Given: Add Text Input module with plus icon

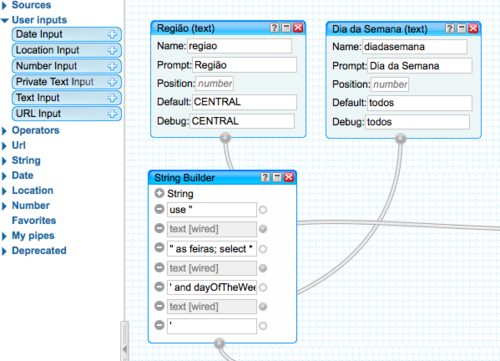Looking at the screenshot, I should pyautogui.click(x=112, y=98).
